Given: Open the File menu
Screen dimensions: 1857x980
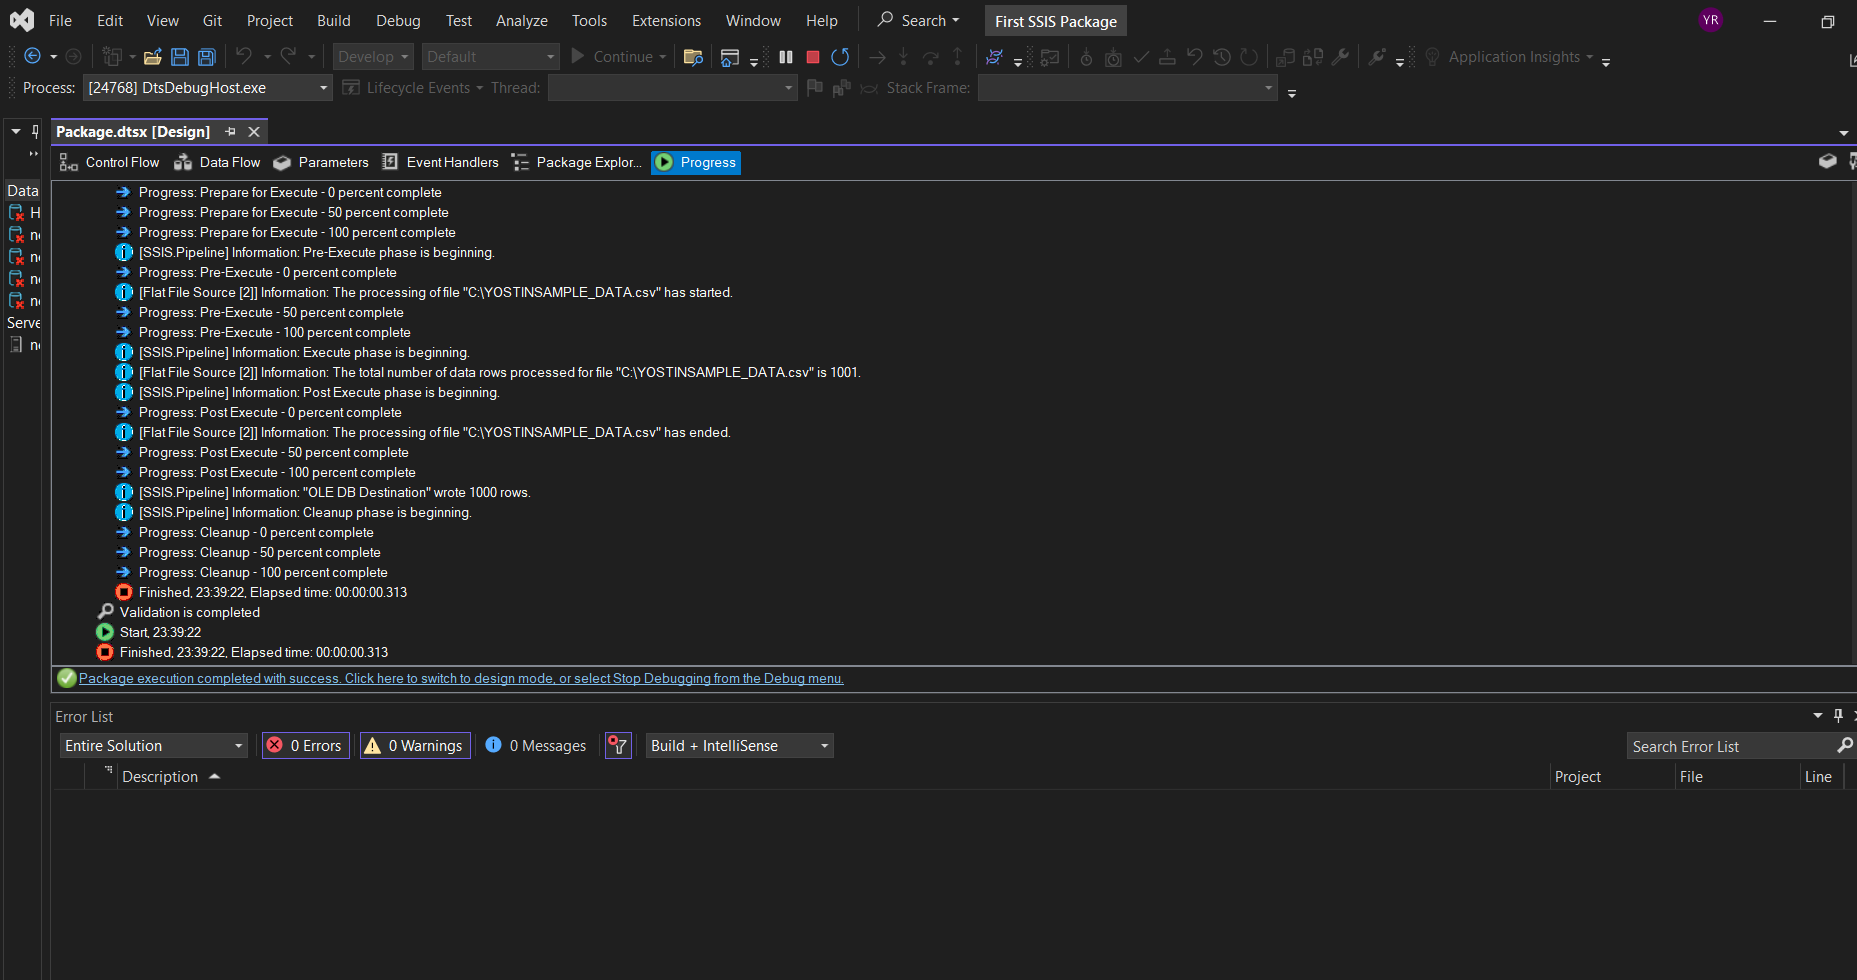Looking at the screenshot, I should [60, 20].
